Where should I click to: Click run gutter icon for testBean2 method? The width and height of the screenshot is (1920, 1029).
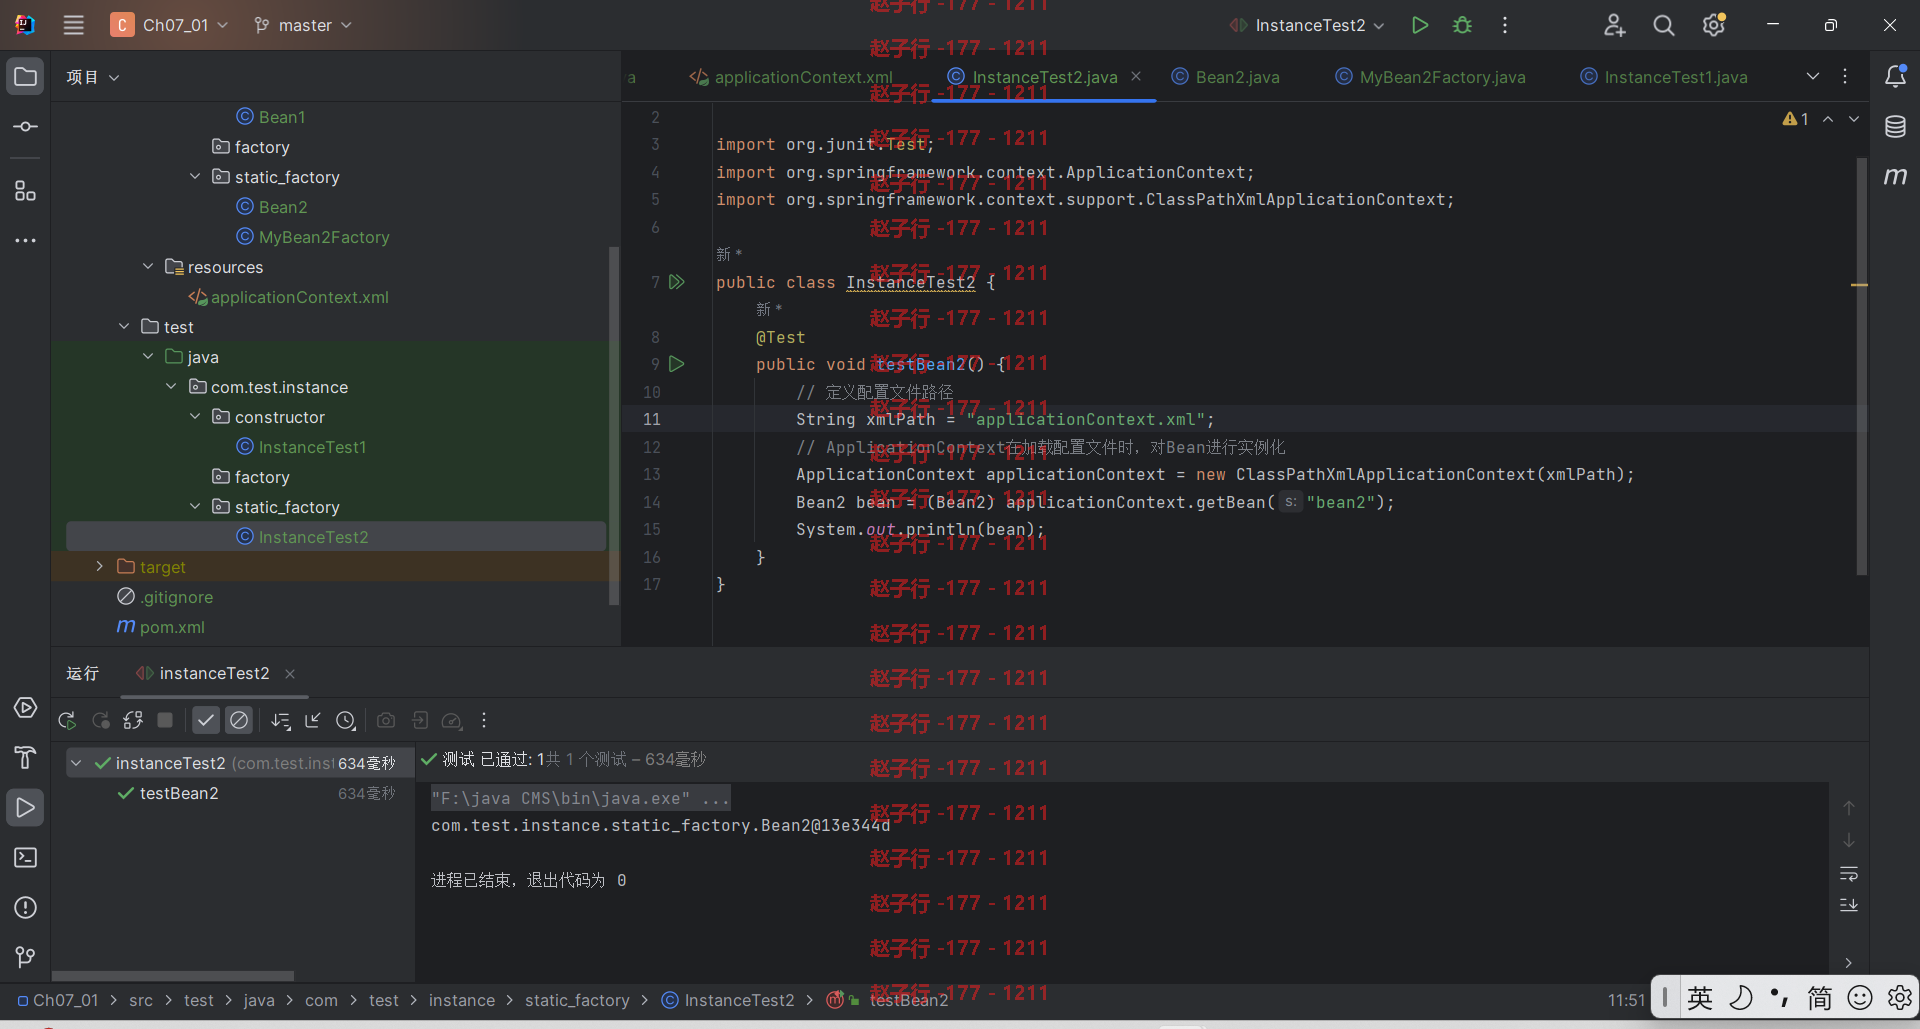tap(677, 364)
